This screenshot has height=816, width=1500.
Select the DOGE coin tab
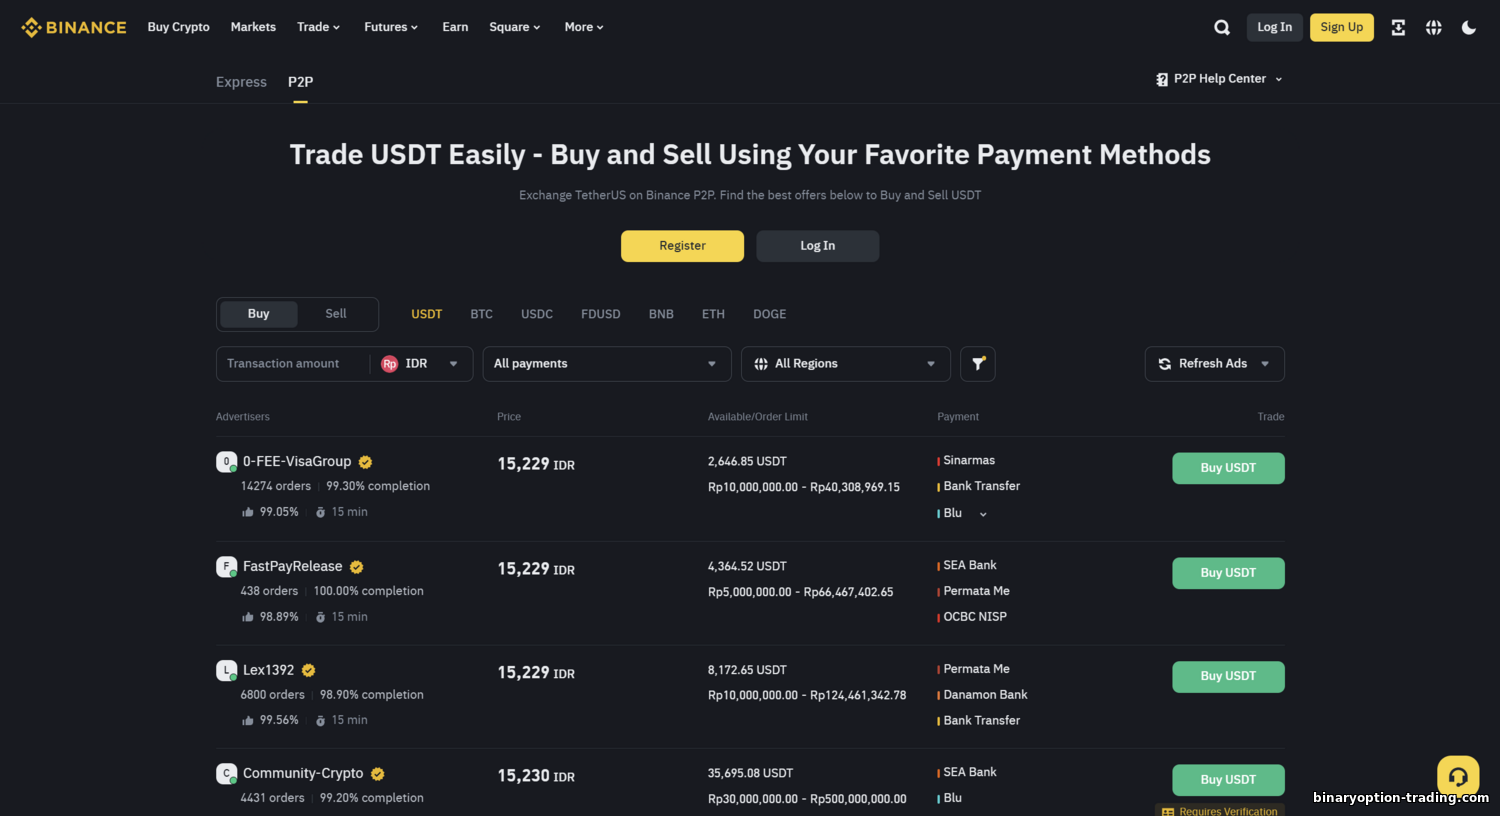(x=770, y=314)
